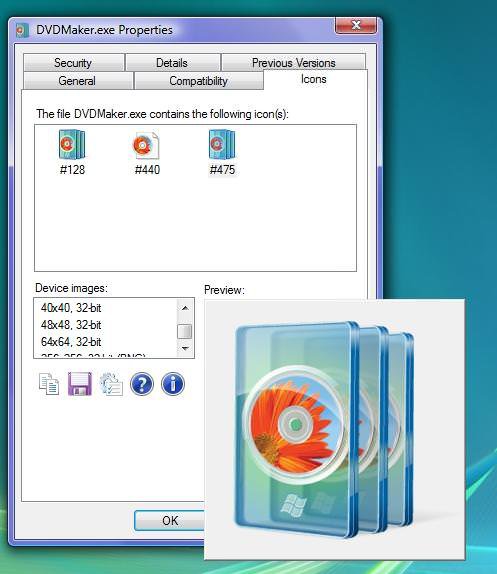Click the large DVD Maker preview image
Screen dimensions: 497x574
pos(334,429)
